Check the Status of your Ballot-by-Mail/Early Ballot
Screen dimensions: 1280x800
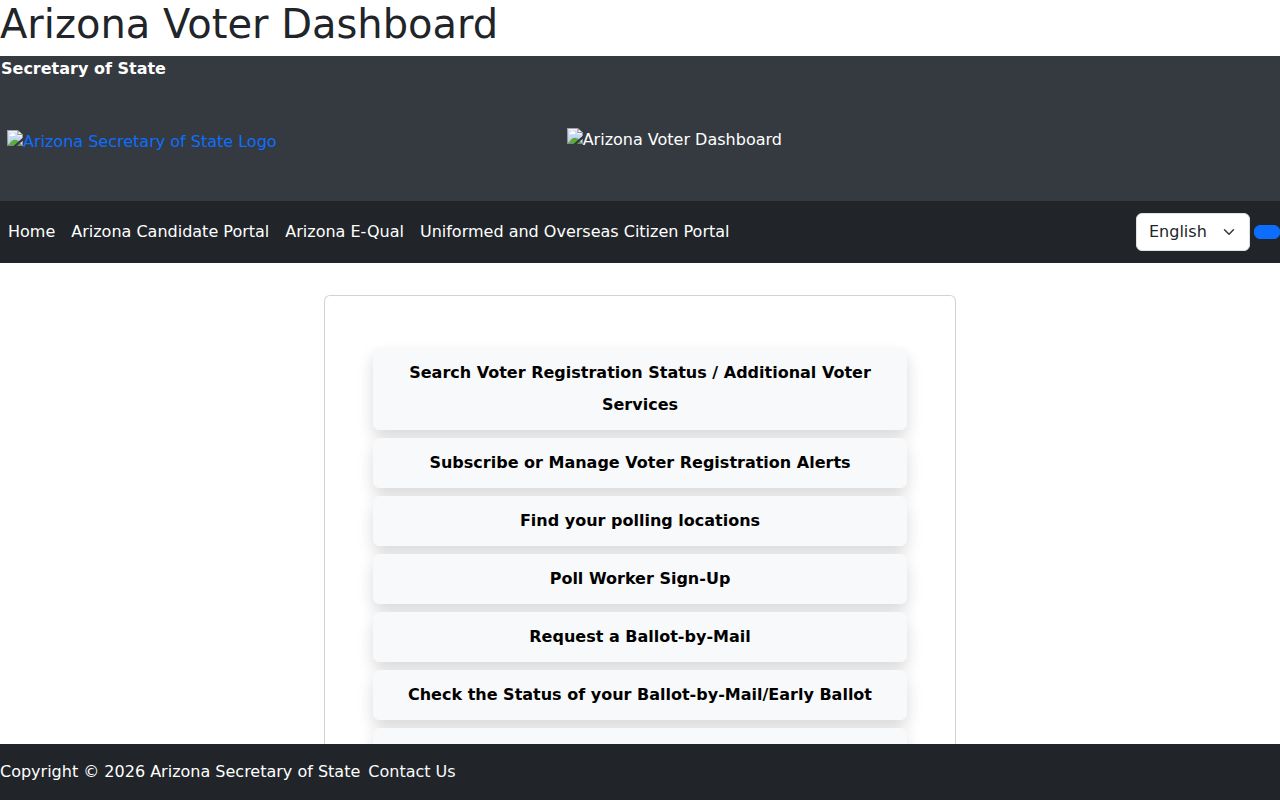click(x=640, y=695)
